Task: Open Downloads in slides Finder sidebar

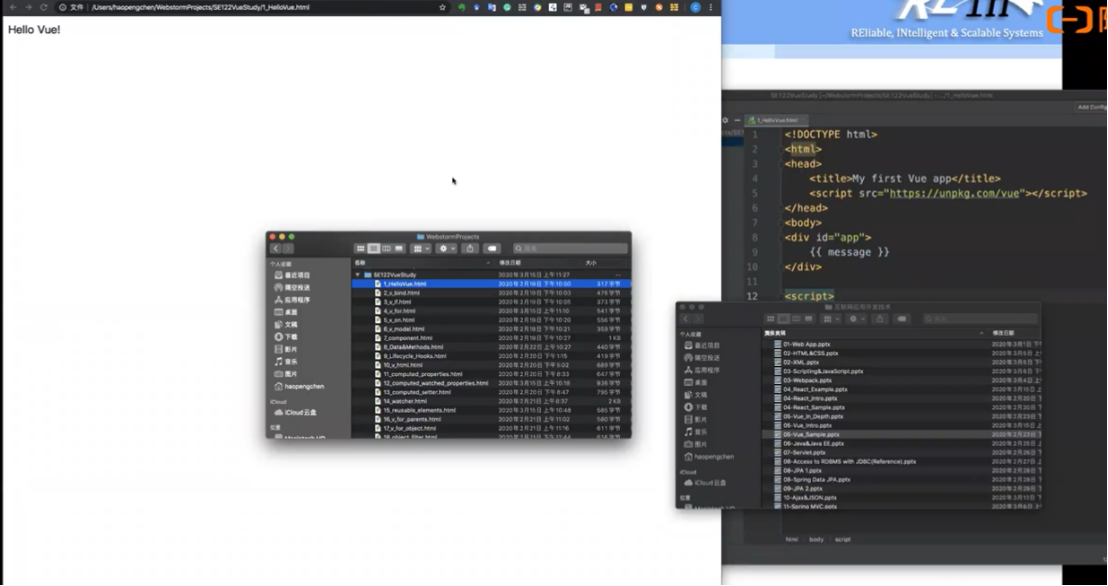Action: pos(696,407)
